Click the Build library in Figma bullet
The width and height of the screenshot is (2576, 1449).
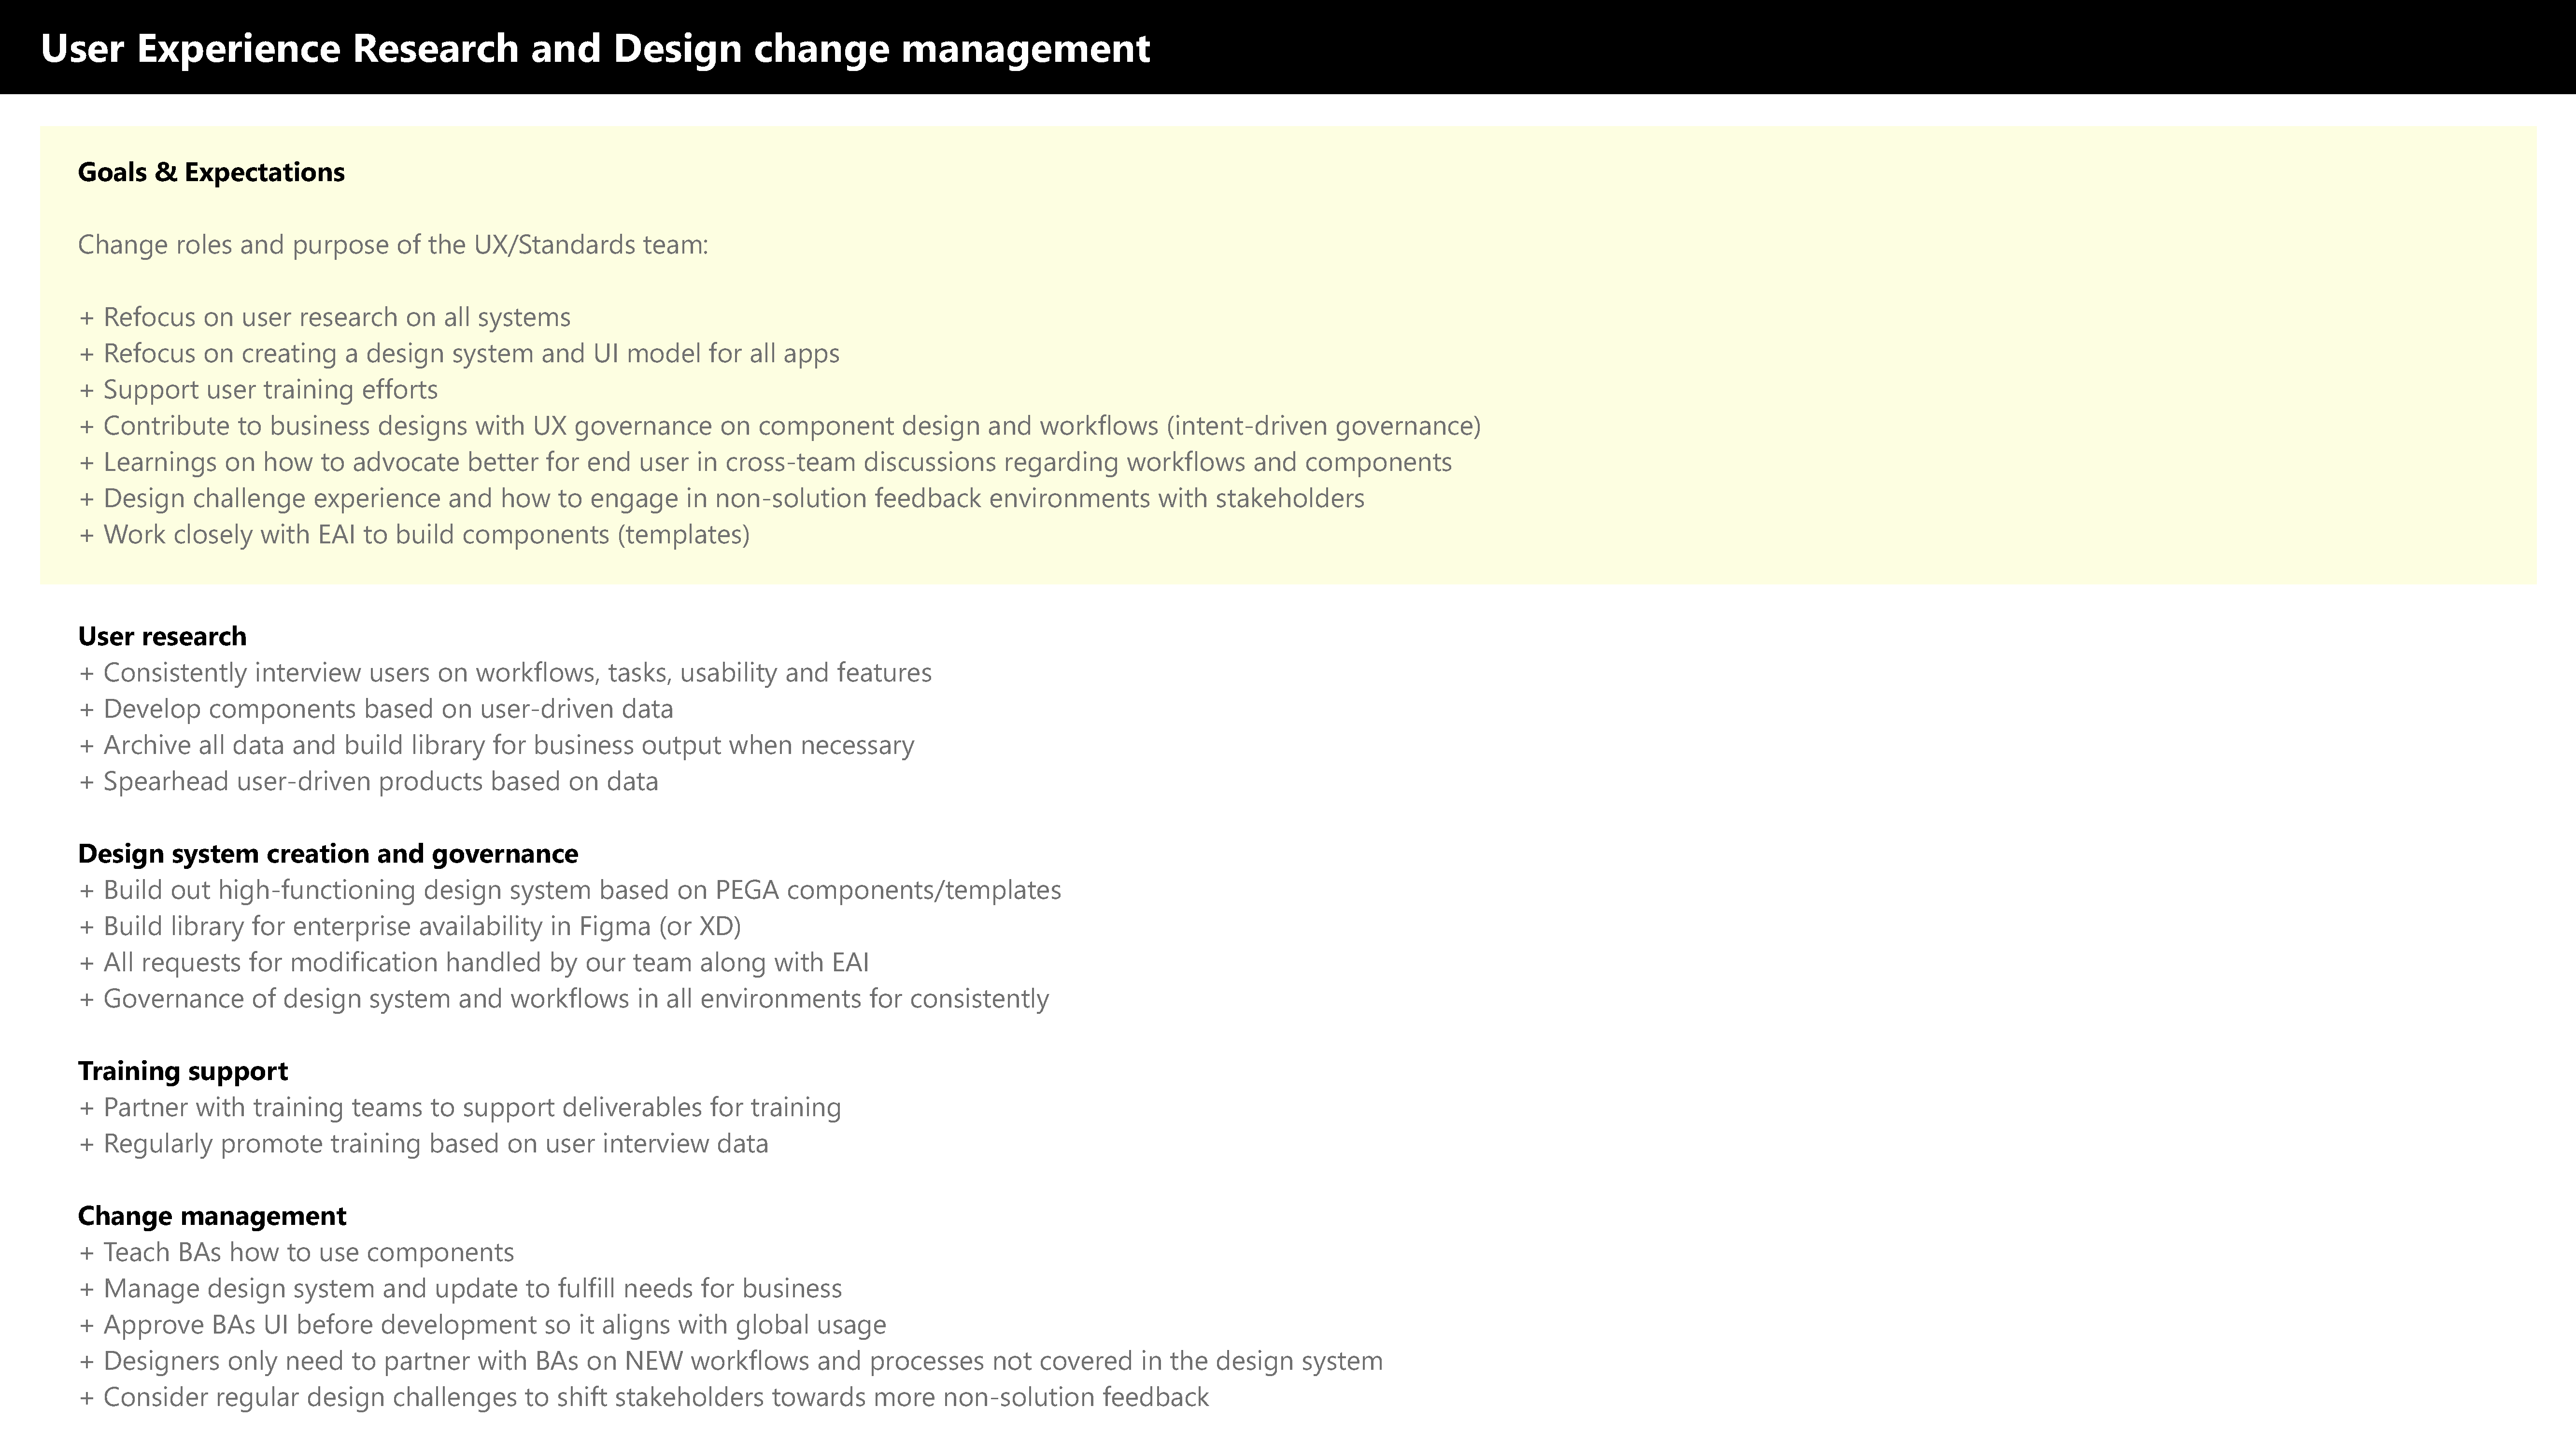point(410,926)
